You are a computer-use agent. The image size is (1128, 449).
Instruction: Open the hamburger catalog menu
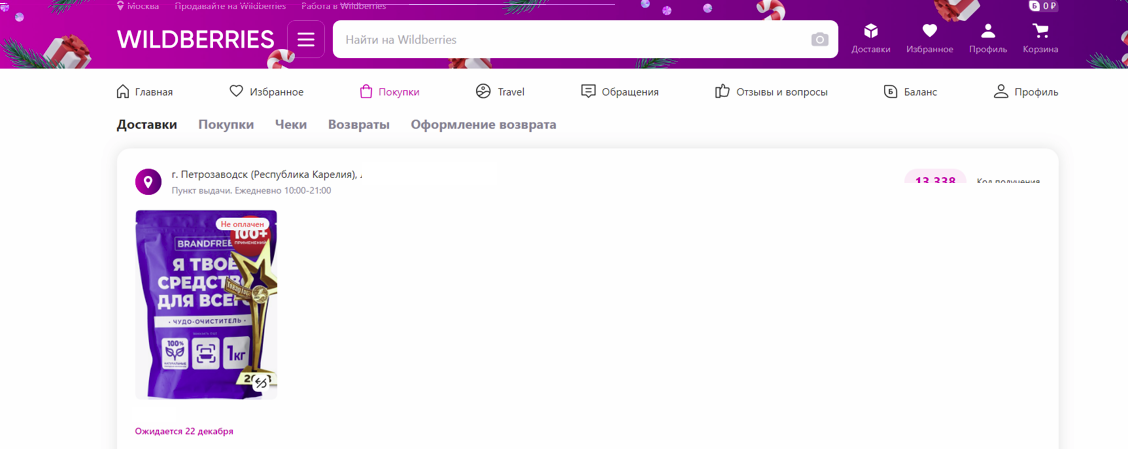(x=306, y=39)
